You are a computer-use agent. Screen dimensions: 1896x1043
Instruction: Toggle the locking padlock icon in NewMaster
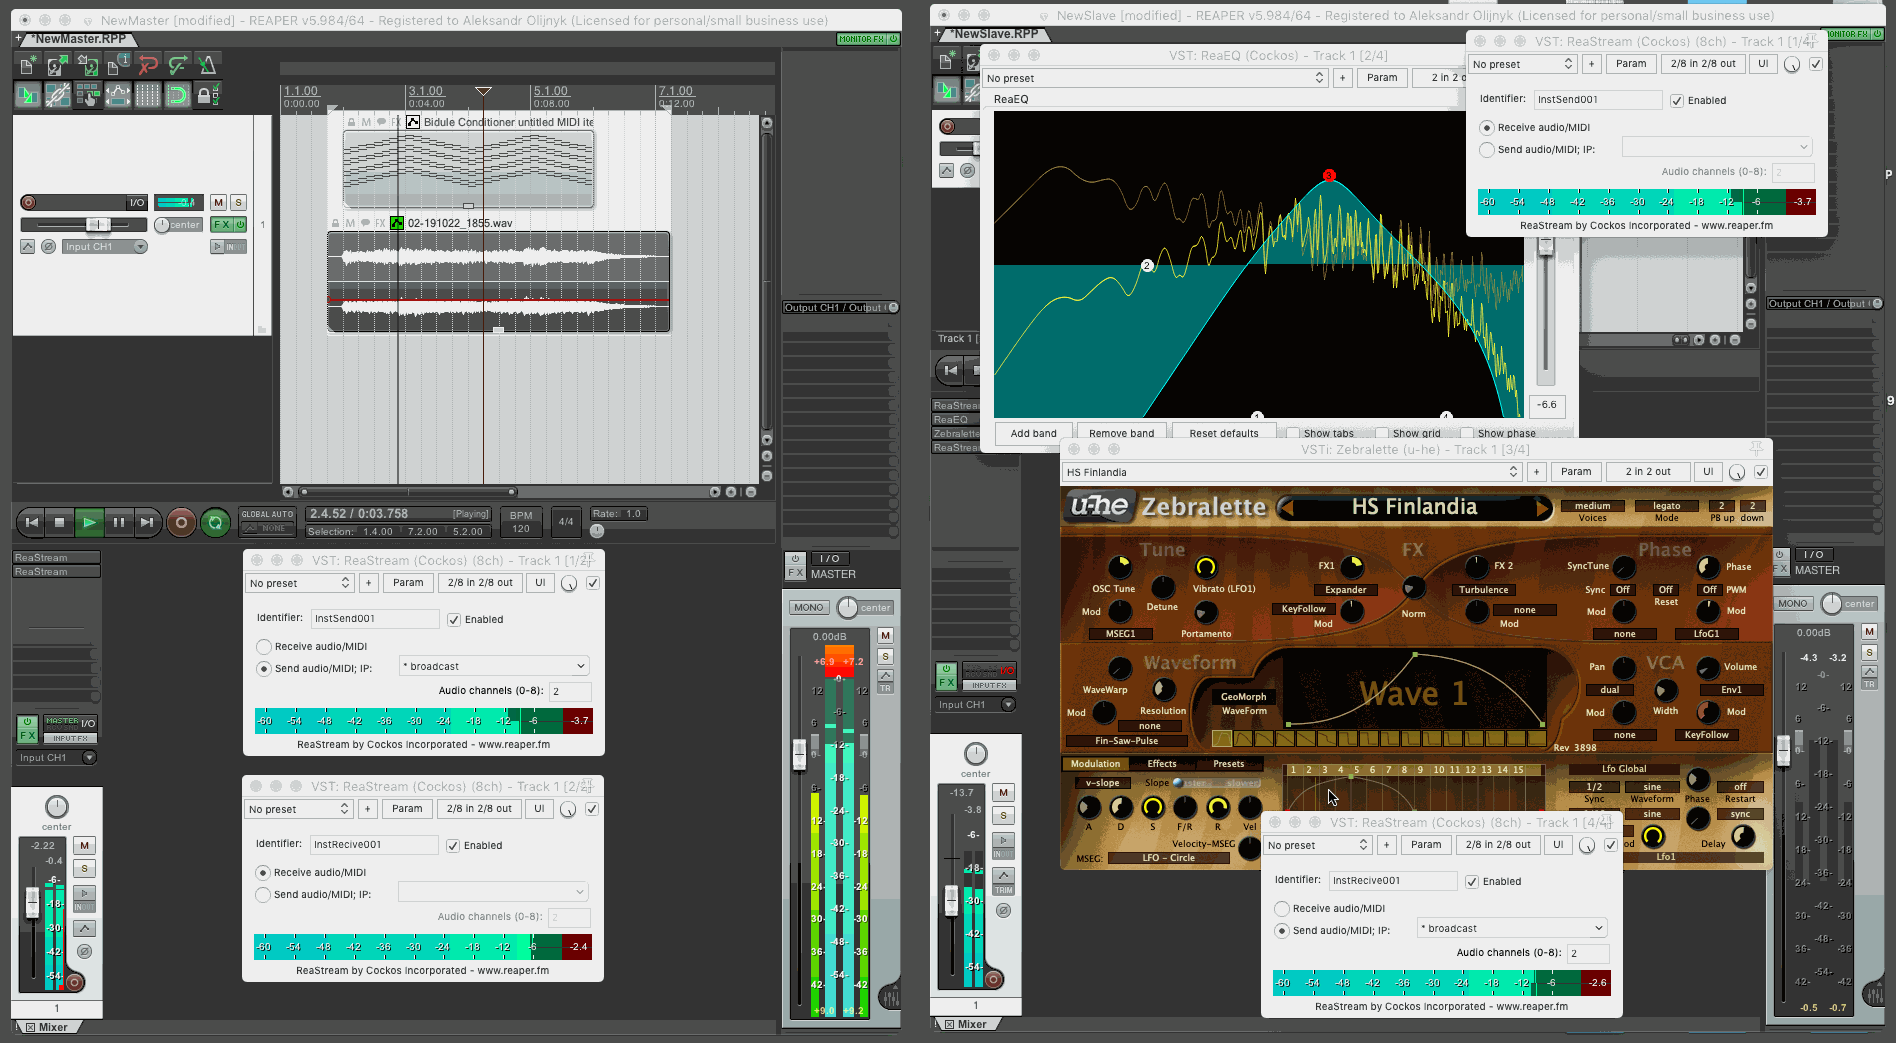click(207, 95)
